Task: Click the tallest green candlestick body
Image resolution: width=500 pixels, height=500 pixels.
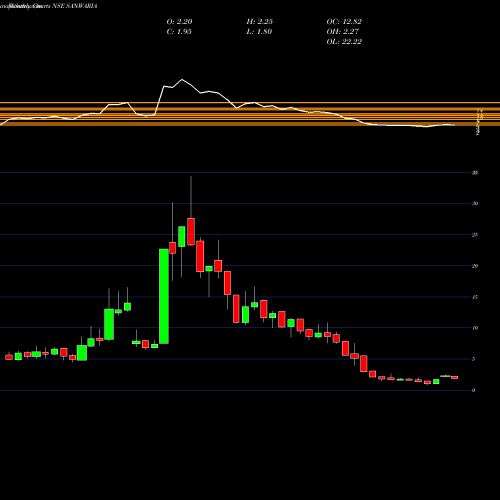Action: point(164,296)
